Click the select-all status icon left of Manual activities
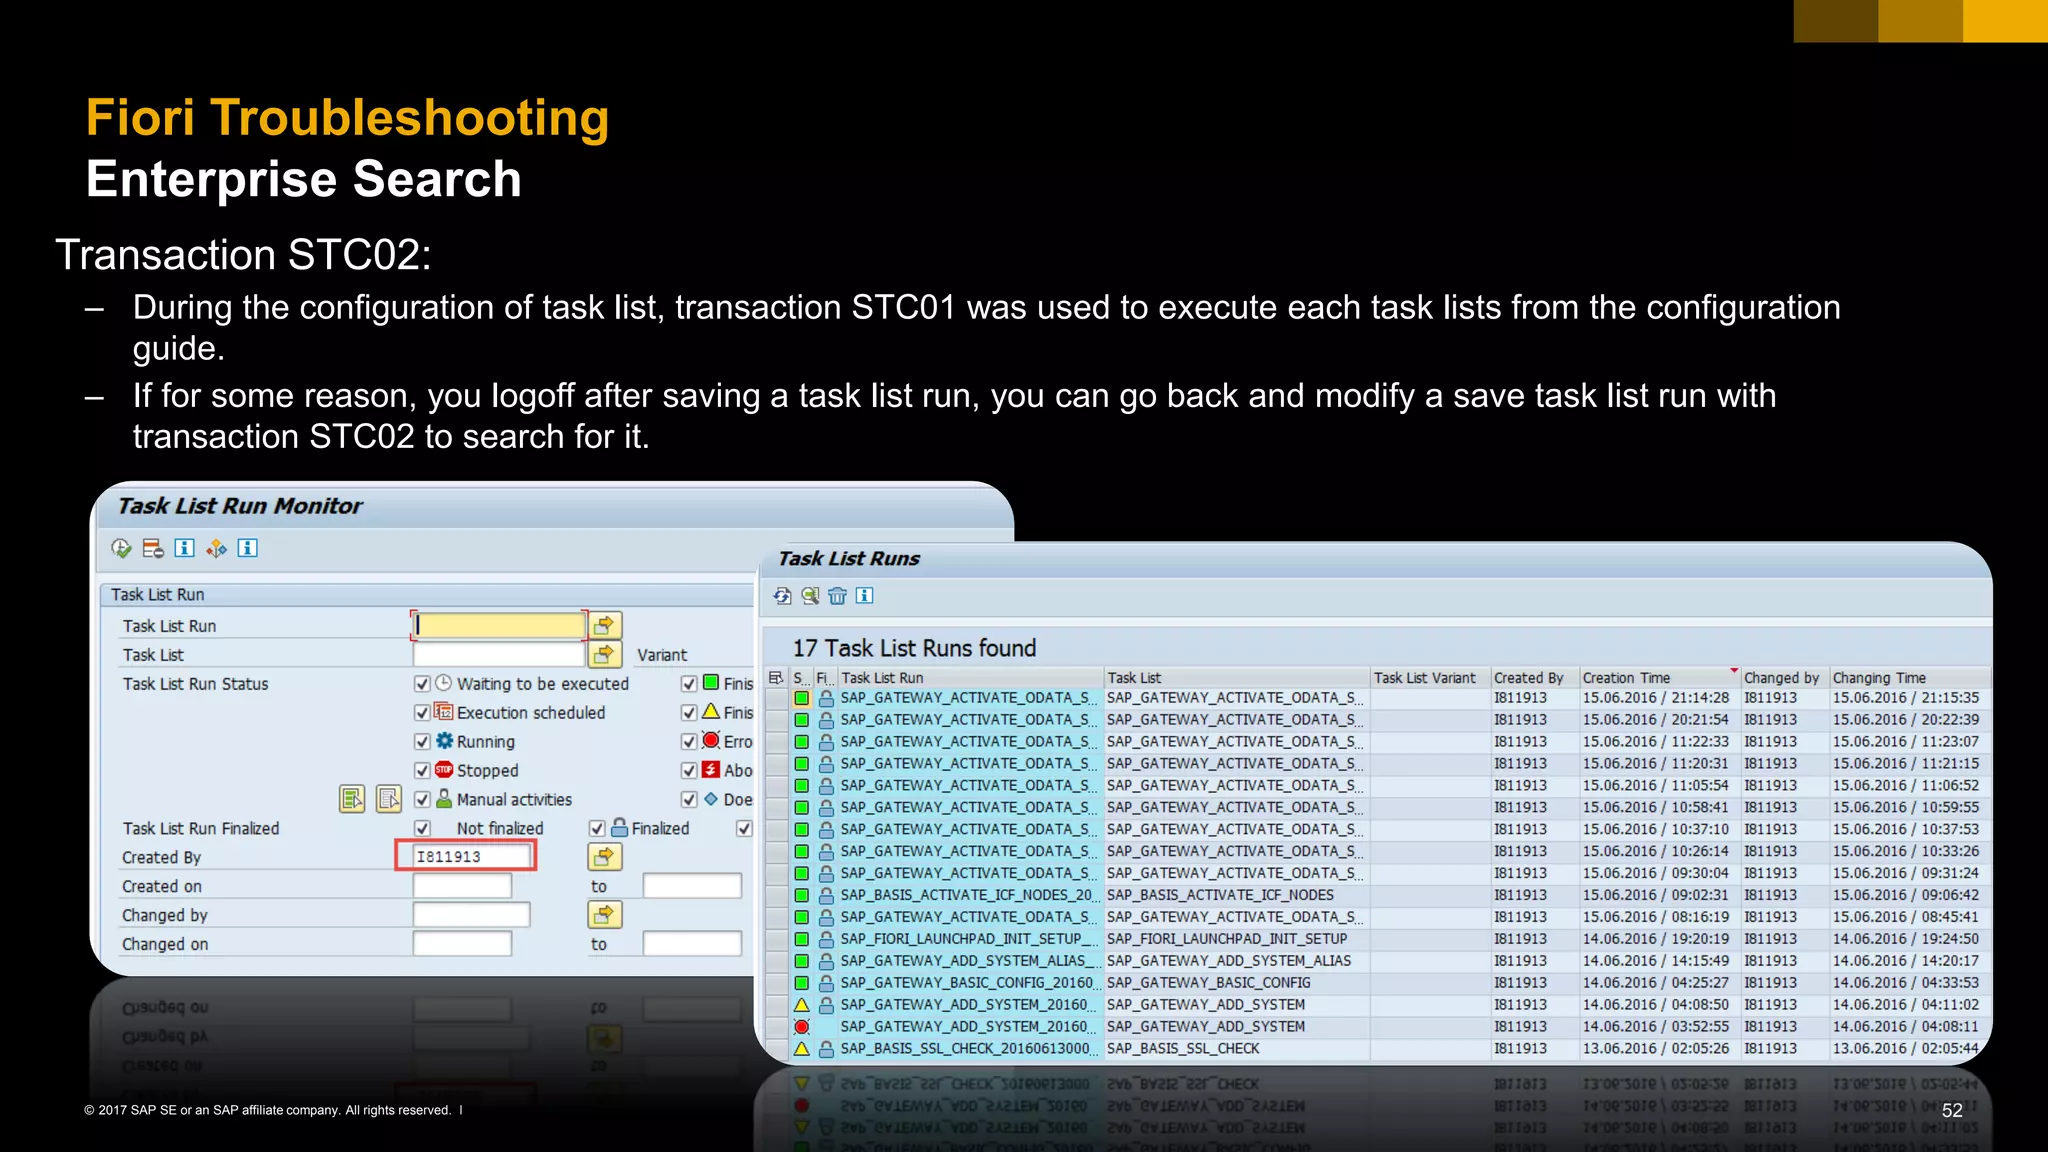2048x1152 pixels. click(352, 799)
